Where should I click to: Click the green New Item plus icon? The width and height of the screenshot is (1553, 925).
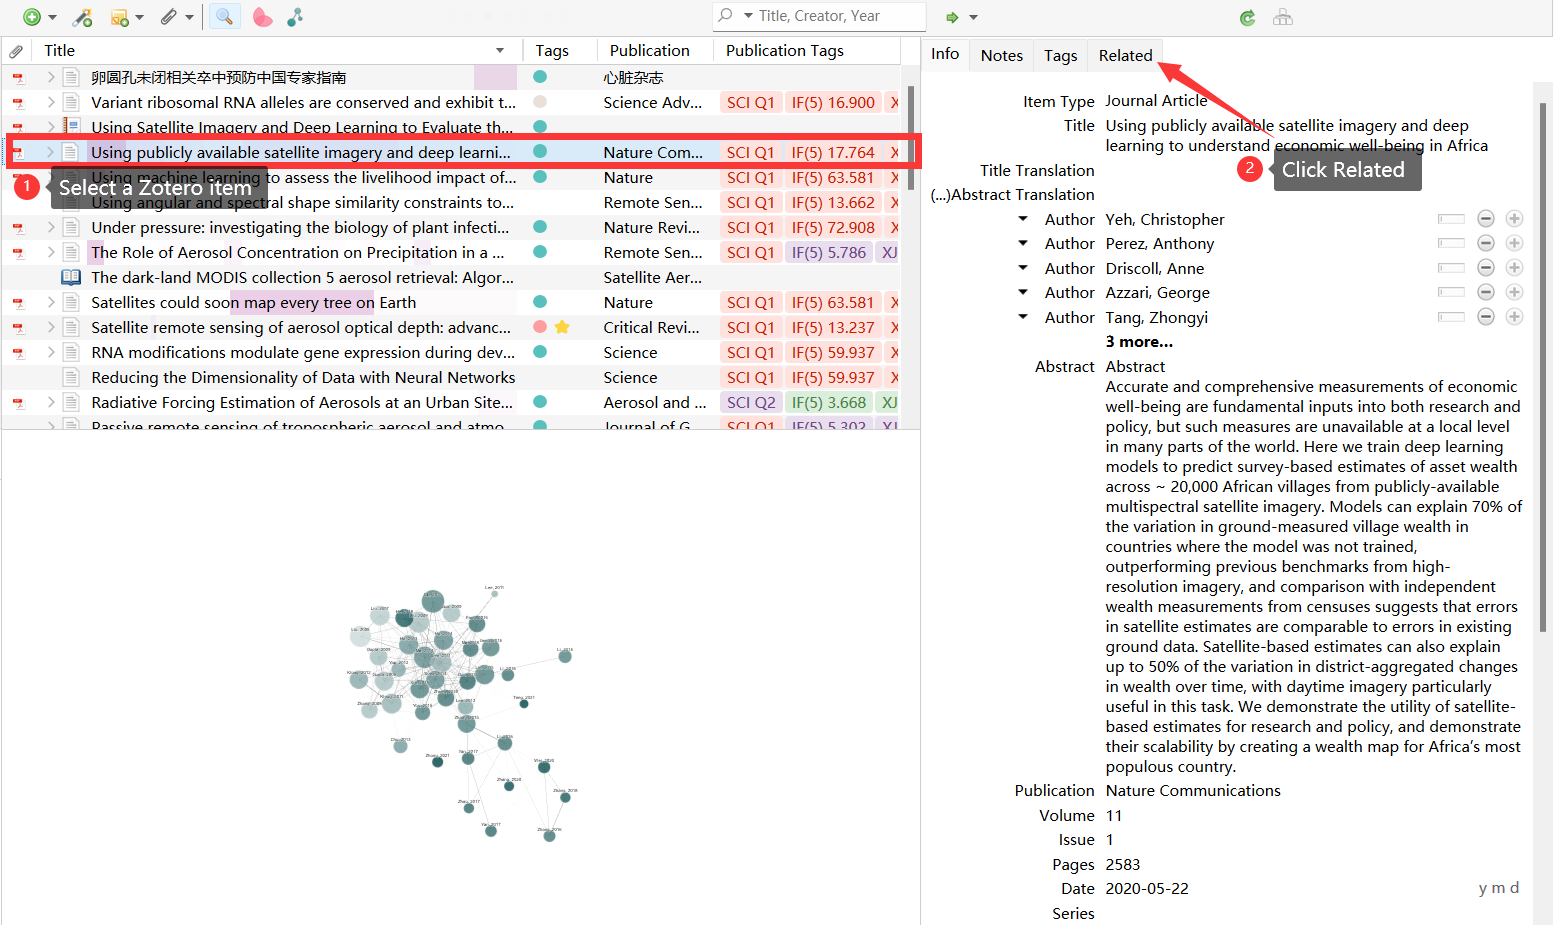click(x=31, y=17)
